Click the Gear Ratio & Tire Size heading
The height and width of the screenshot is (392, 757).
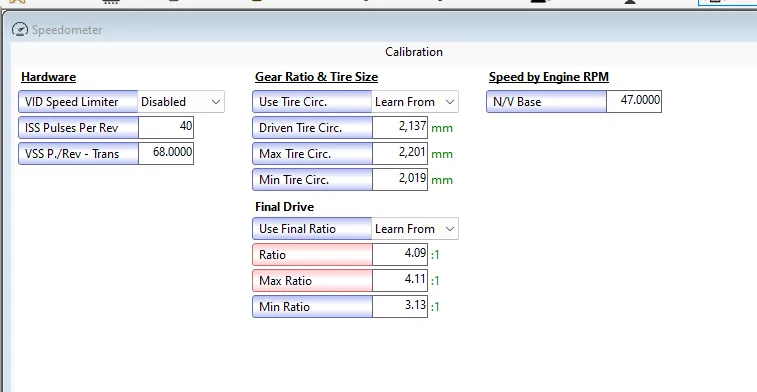coord(316,77)
